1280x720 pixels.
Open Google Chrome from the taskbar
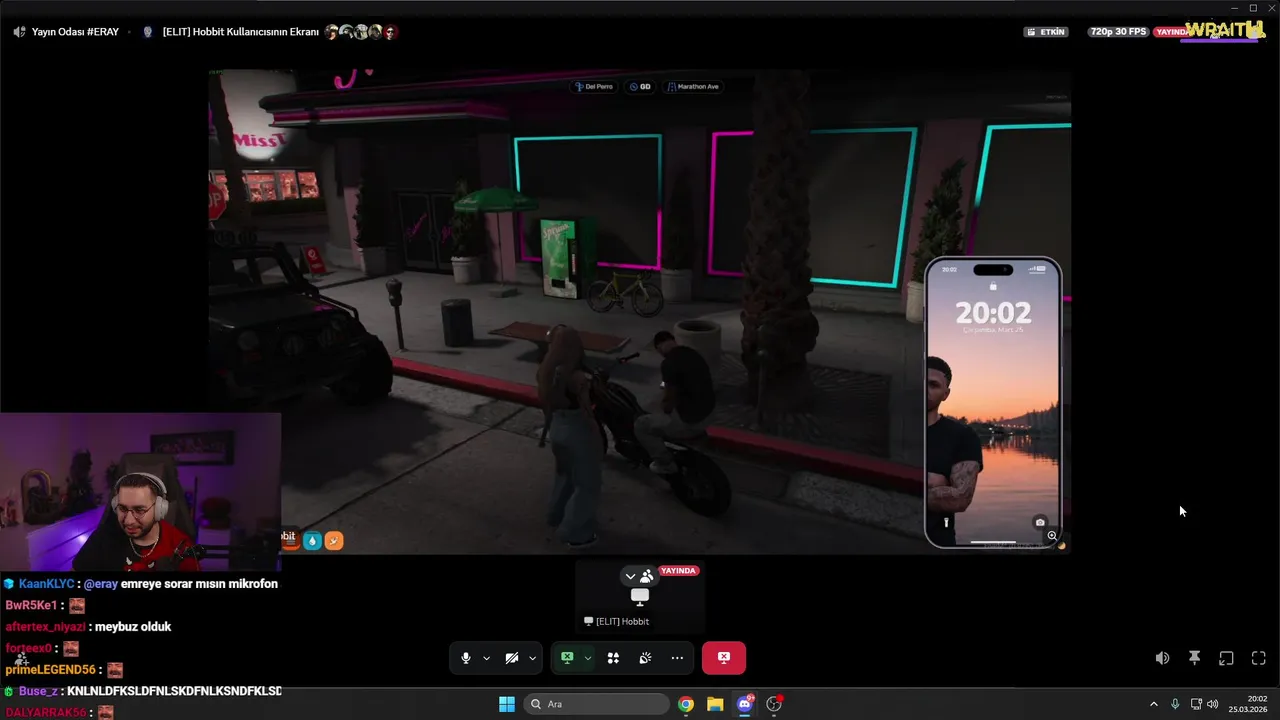pyautogui.click(x=686, y=704)
